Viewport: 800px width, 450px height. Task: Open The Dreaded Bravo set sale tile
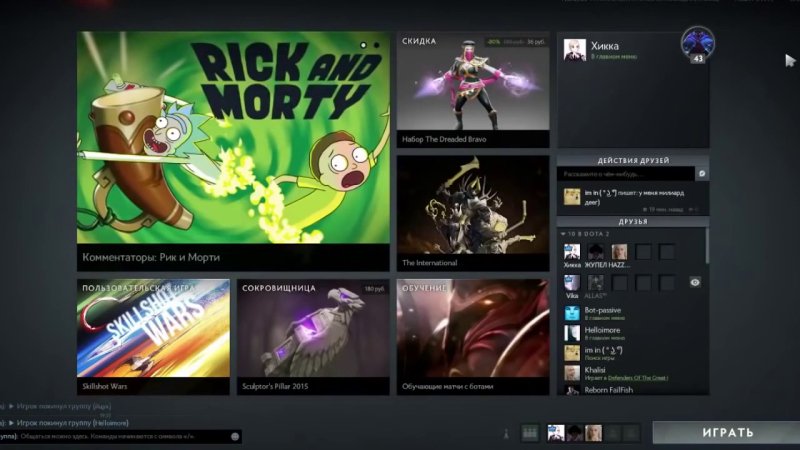click(x=473, y=90)
